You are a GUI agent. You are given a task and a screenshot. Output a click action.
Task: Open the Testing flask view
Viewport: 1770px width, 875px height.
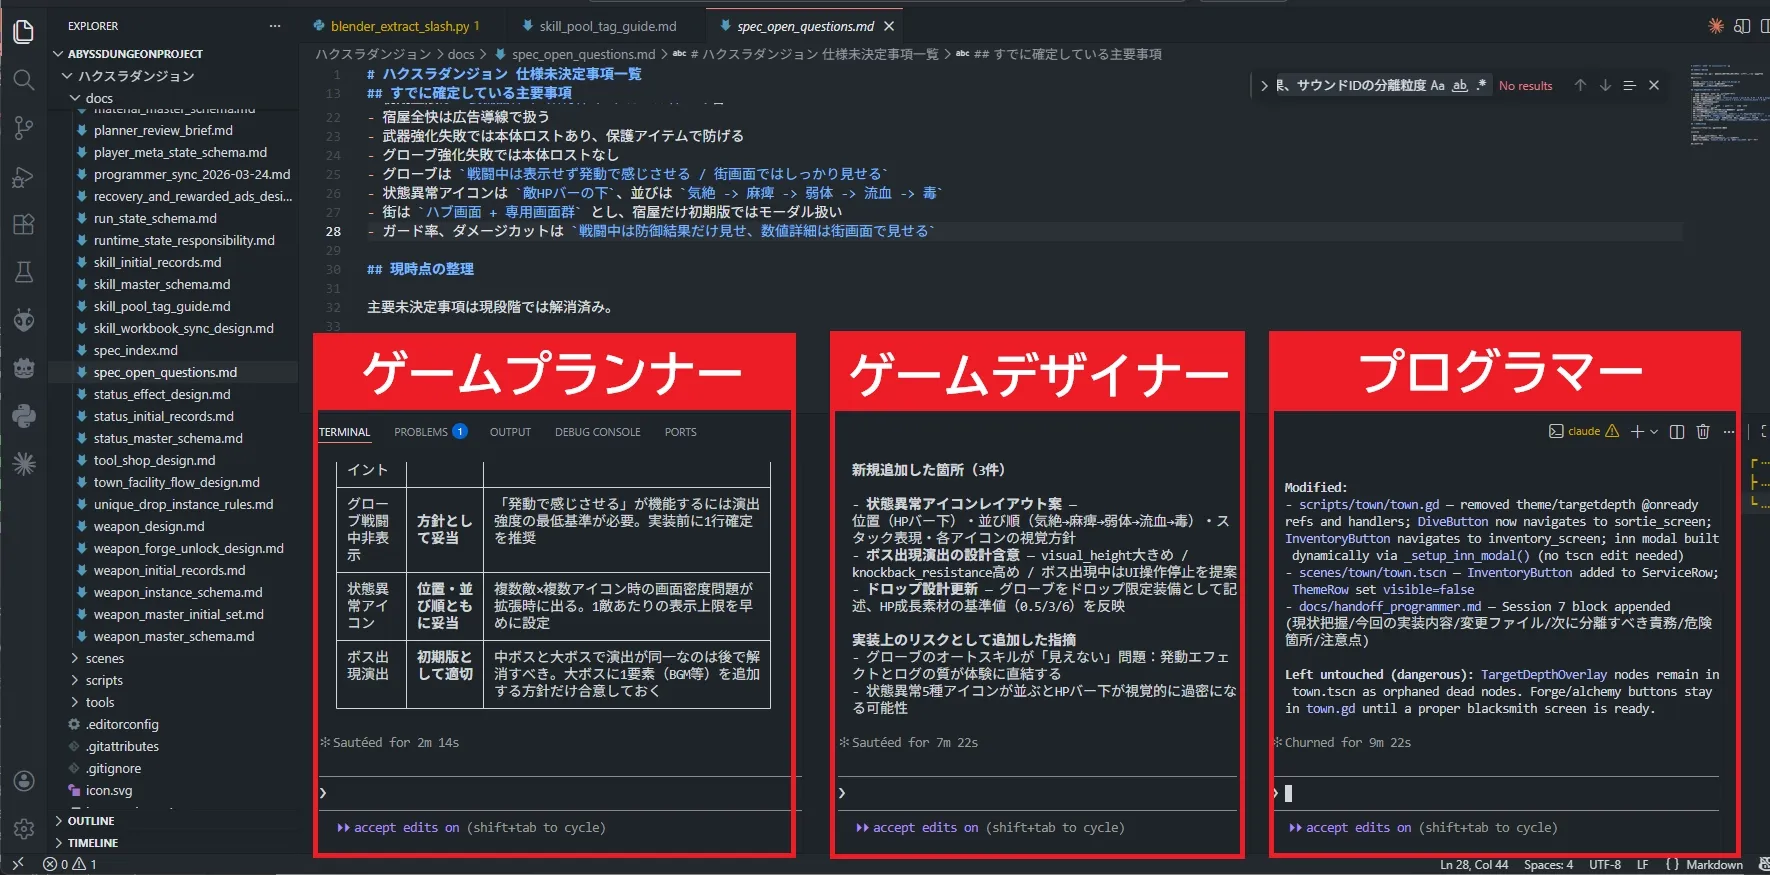pos(24,272)
